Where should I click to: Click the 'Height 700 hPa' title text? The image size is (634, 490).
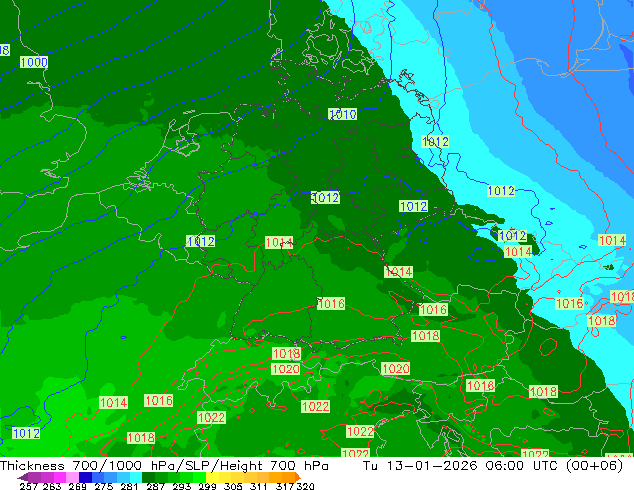(x=274, y=466)
